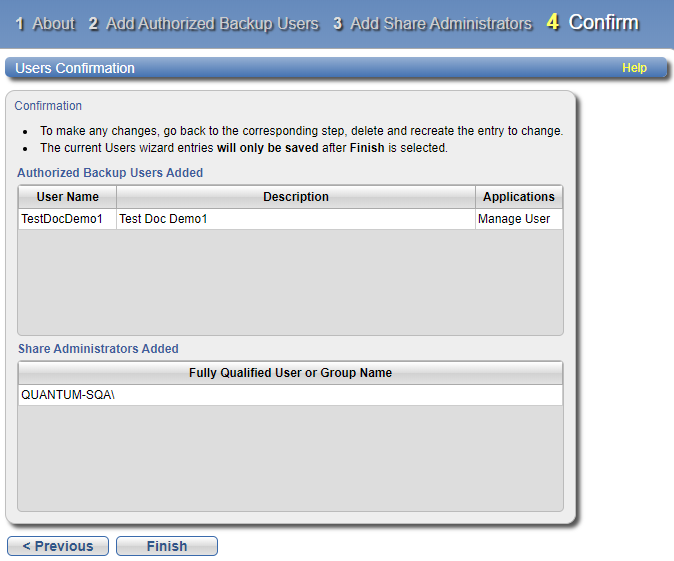Select the TestDocDemo1 user name cell

[62, 219]
